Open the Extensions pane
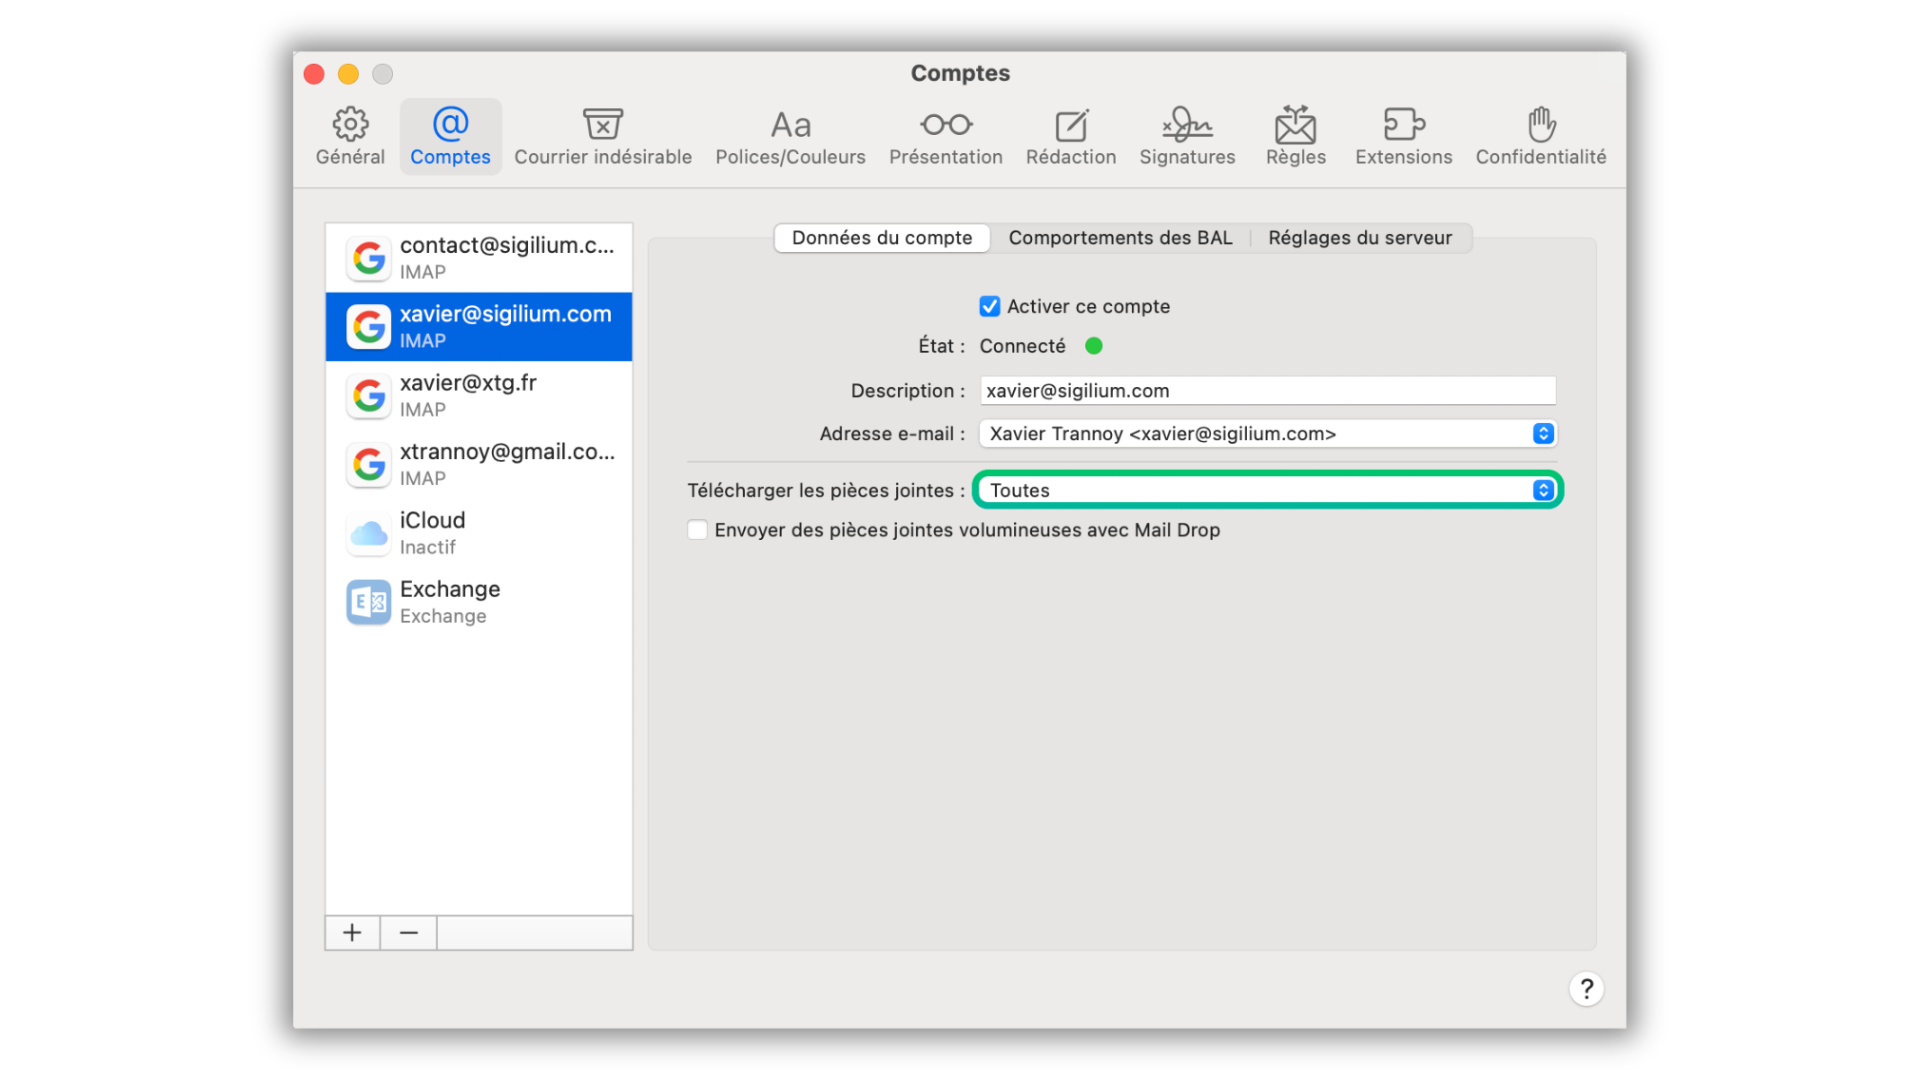Screen dimensions: 1920x1080 pos(1403,137)
